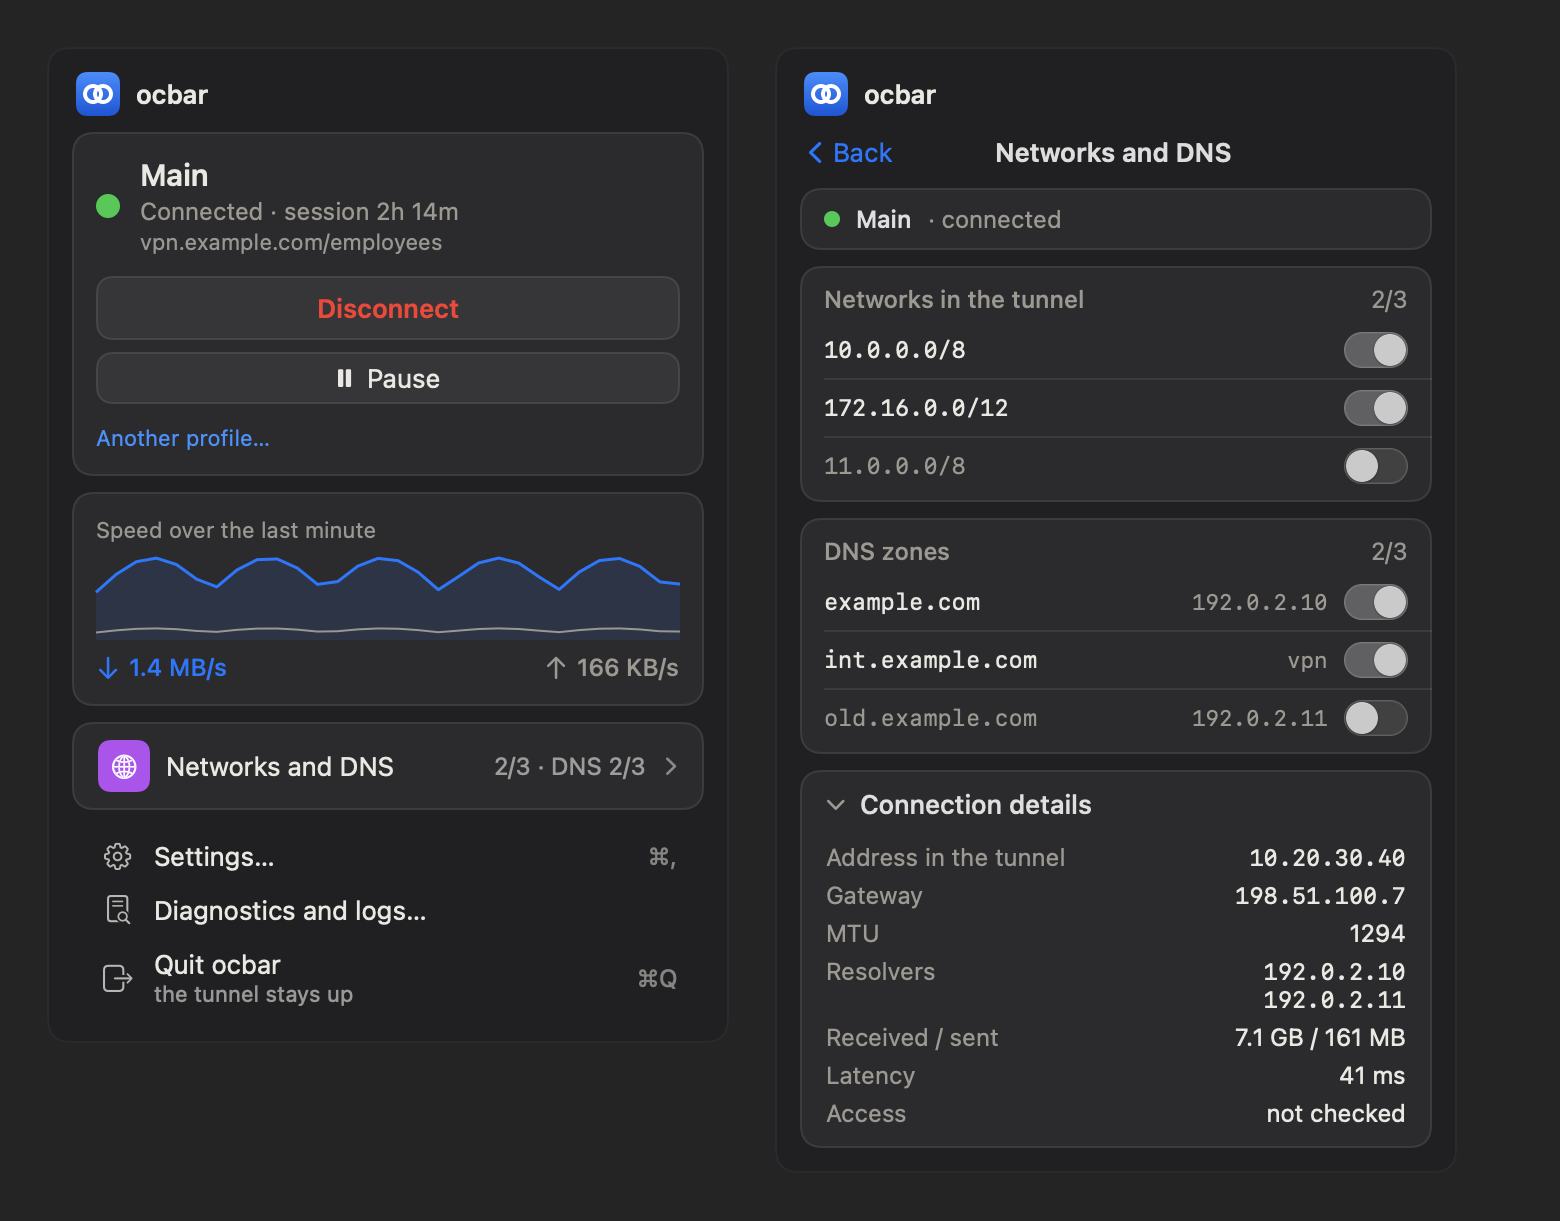Image resolution: width=1560 pixels, height=1221 pixels.
Task: Click the 2/3 · DNS 2/3 summary text
Action: (x=569, y=766)
